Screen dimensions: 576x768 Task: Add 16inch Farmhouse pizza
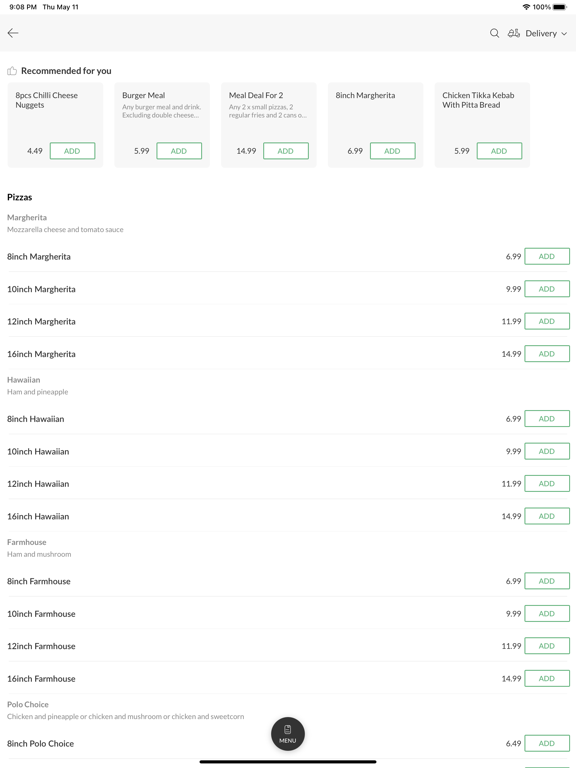547,678
